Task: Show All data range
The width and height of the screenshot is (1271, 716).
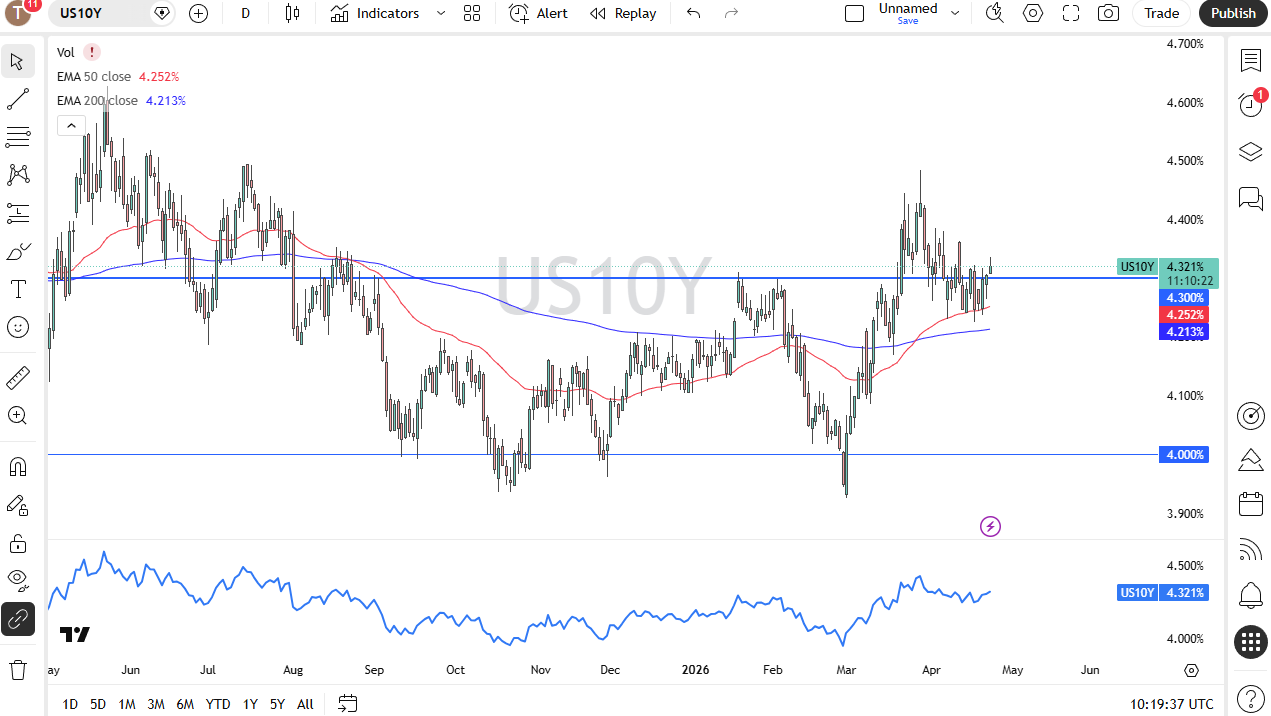Action: pos(305,704)
